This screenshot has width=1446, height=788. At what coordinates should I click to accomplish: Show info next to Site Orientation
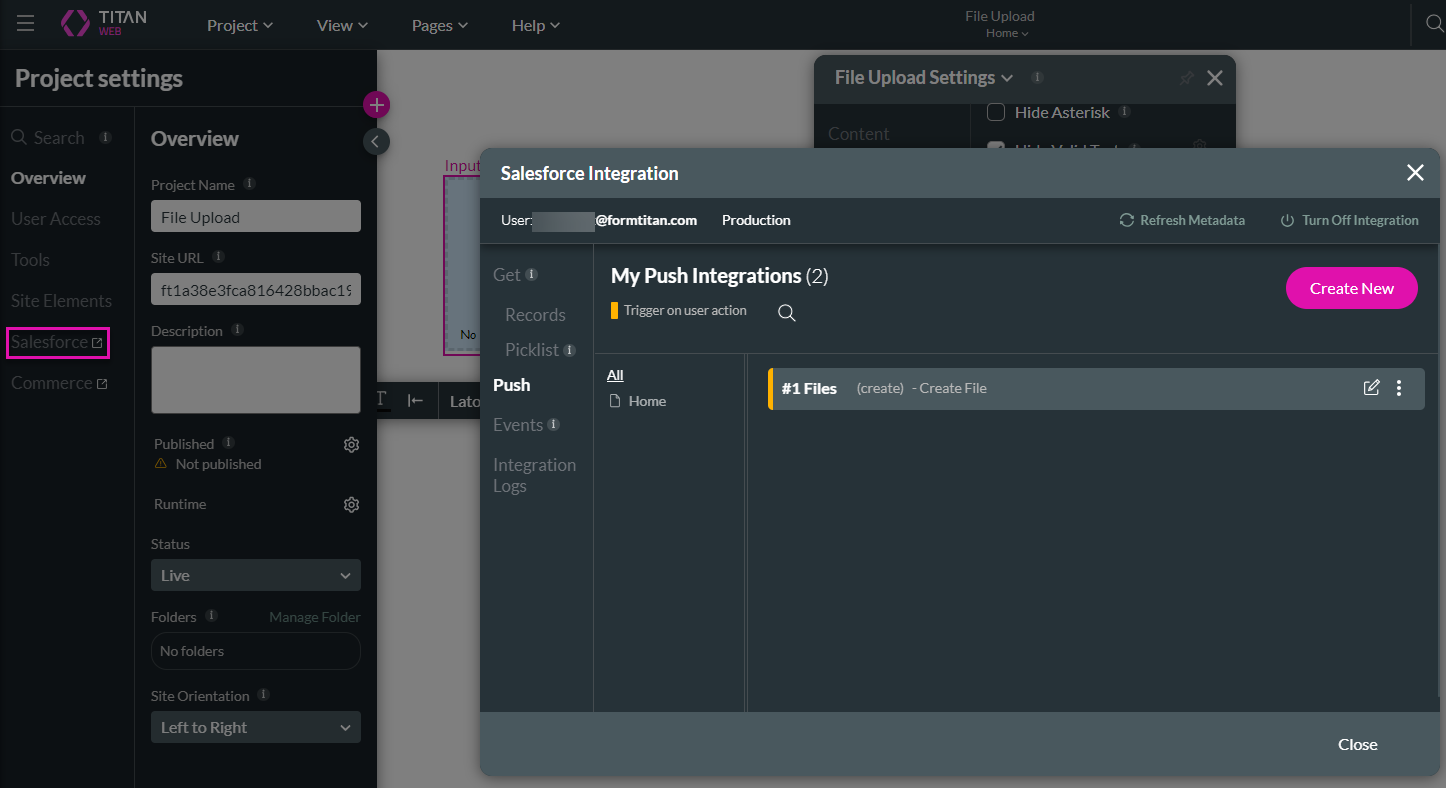[x=263, y=695]
